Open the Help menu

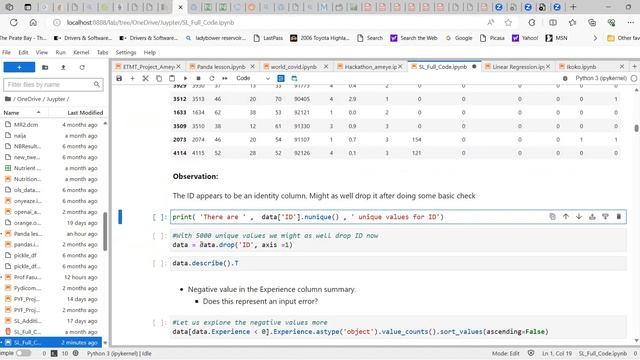(x=150, y=52)
